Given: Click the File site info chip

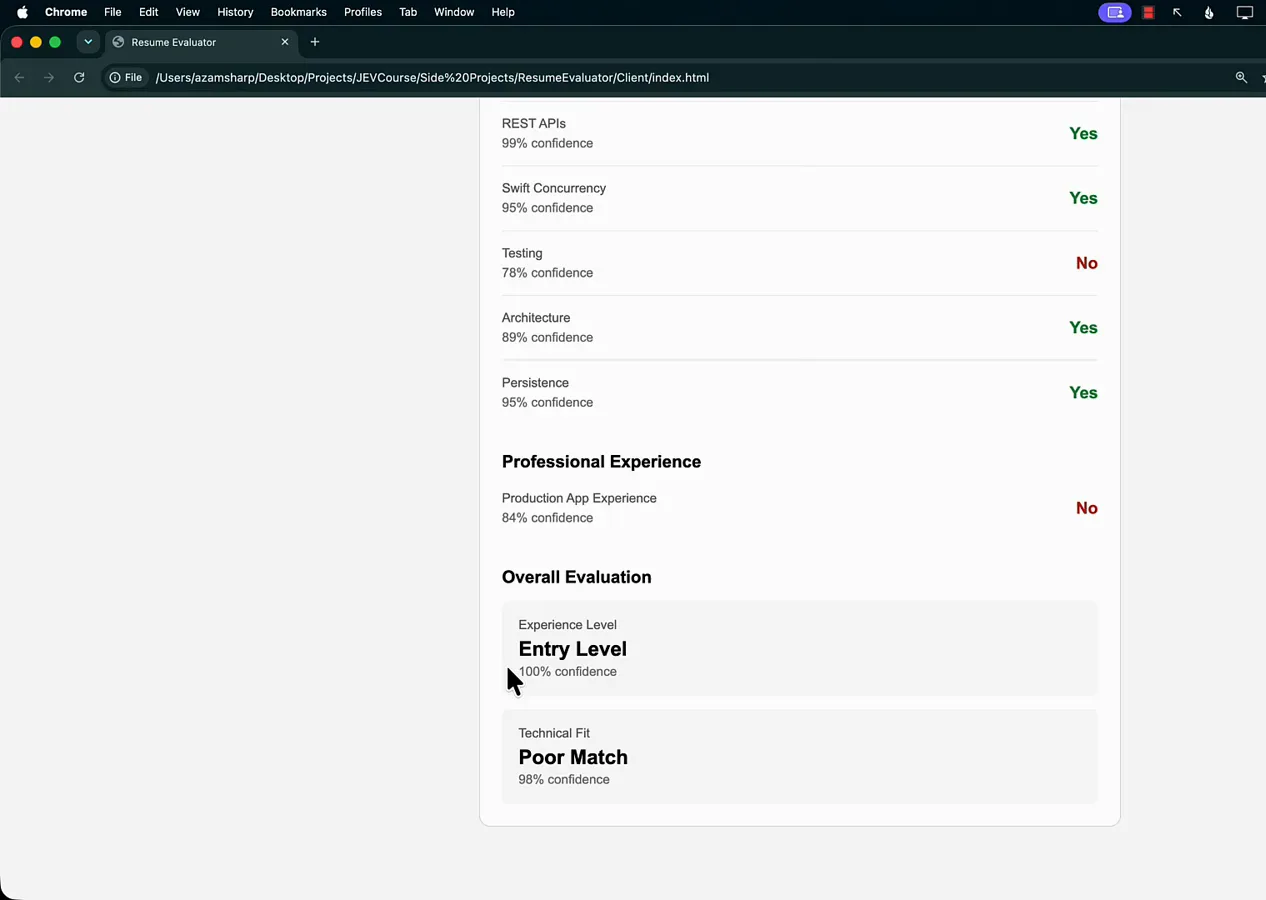Looking at the screenshot, I should 126,77.
